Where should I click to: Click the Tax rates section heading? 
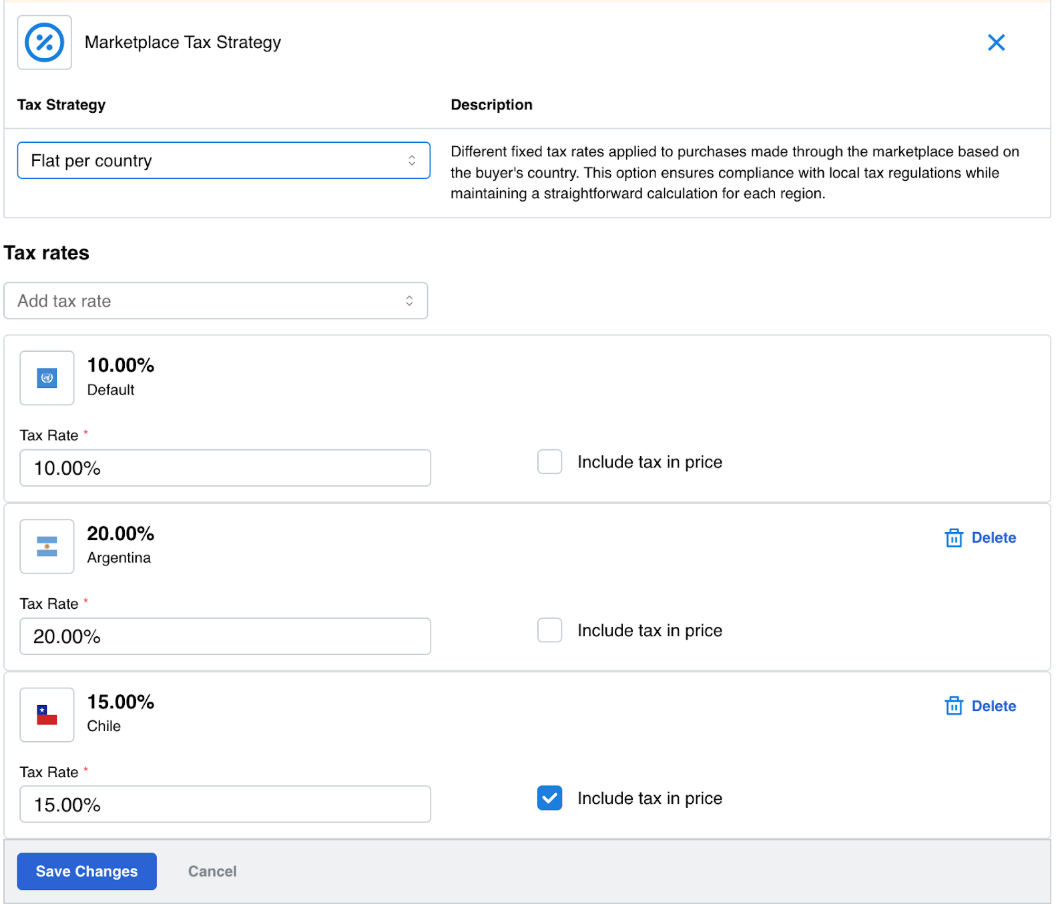coord(47,253)
